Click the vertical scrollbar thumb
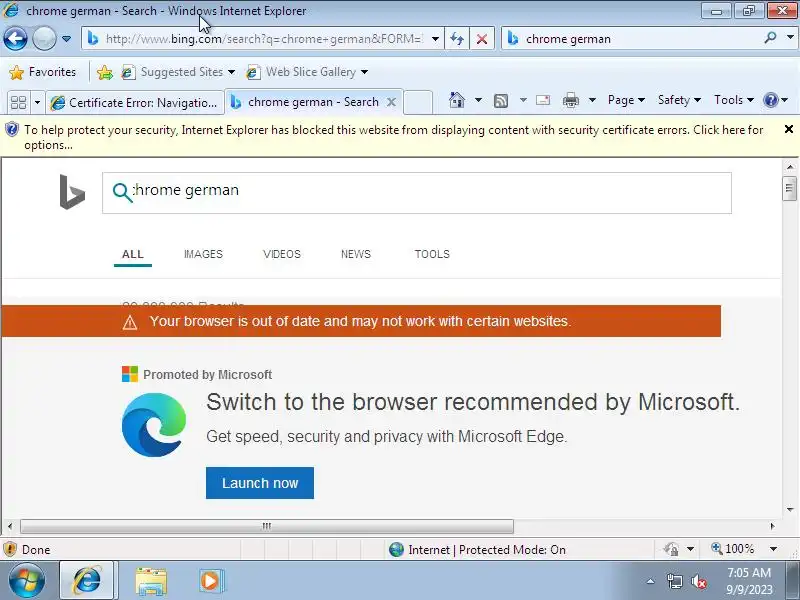The width and height of the screenshot is (800, 600). 790,188
